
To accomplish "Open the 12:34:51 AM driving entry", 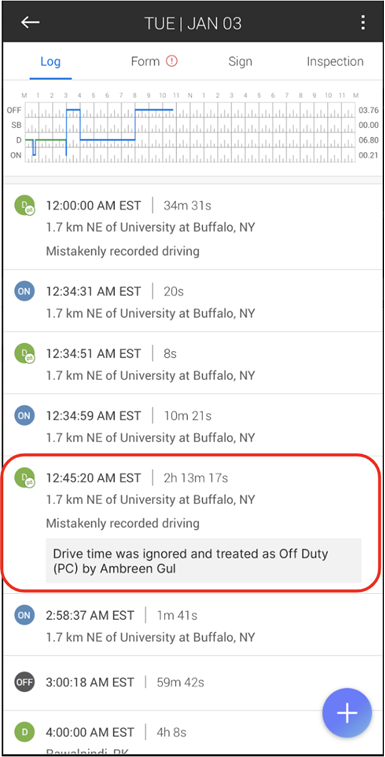I will pyautogui.click(x=193, y=363).
